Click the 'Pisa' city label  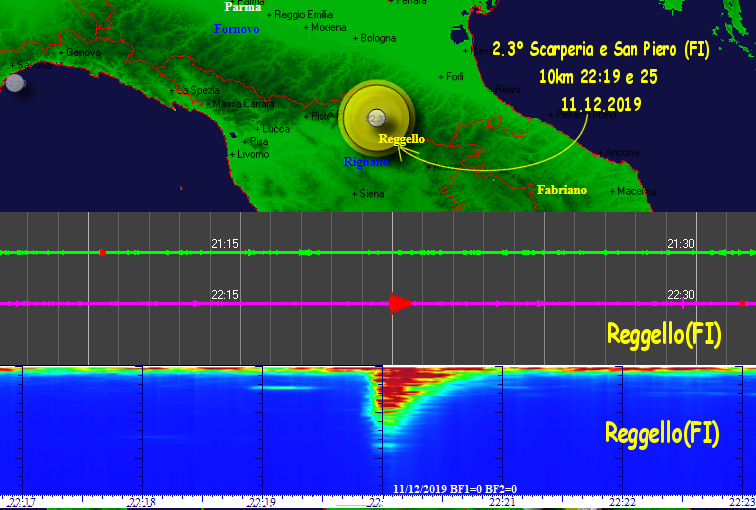coord(259,142)
